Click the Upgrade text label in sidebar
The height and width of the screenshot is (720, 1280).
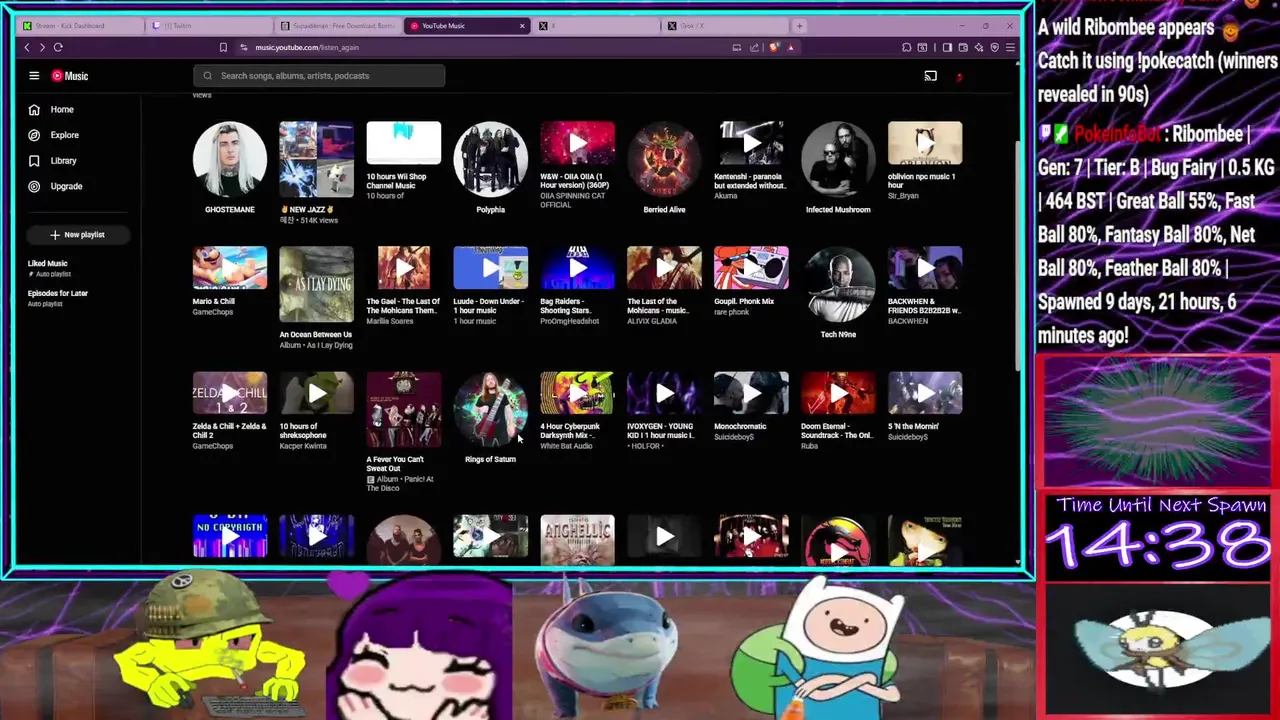click(66, 186)
